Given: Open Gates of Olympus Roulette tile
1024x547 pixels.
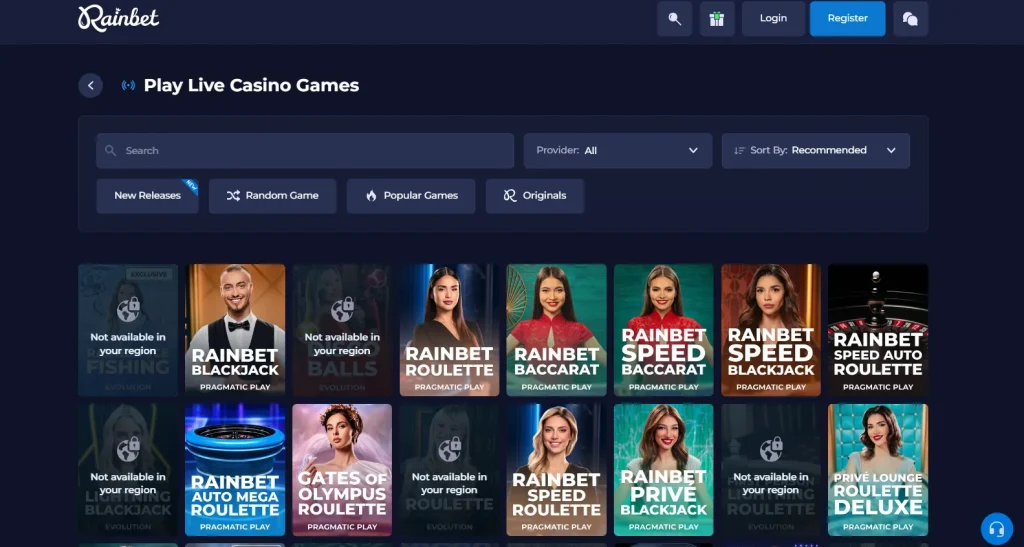Looking at the screenshot, I should [342, 470].
